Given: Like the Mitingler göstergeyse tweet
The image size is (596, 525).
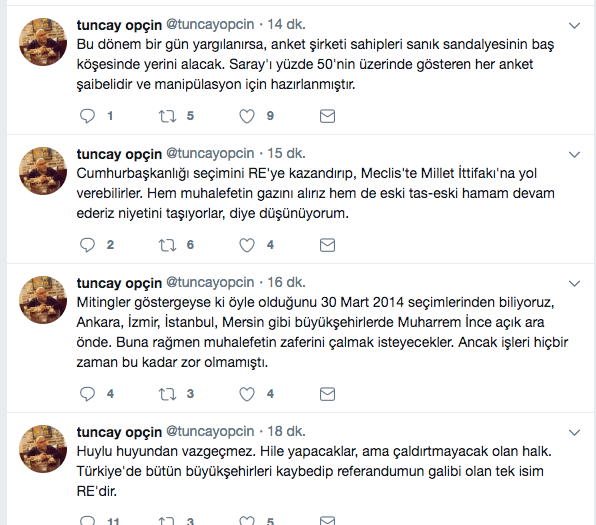Looking at the screenshot, I should tap(247, 394).
